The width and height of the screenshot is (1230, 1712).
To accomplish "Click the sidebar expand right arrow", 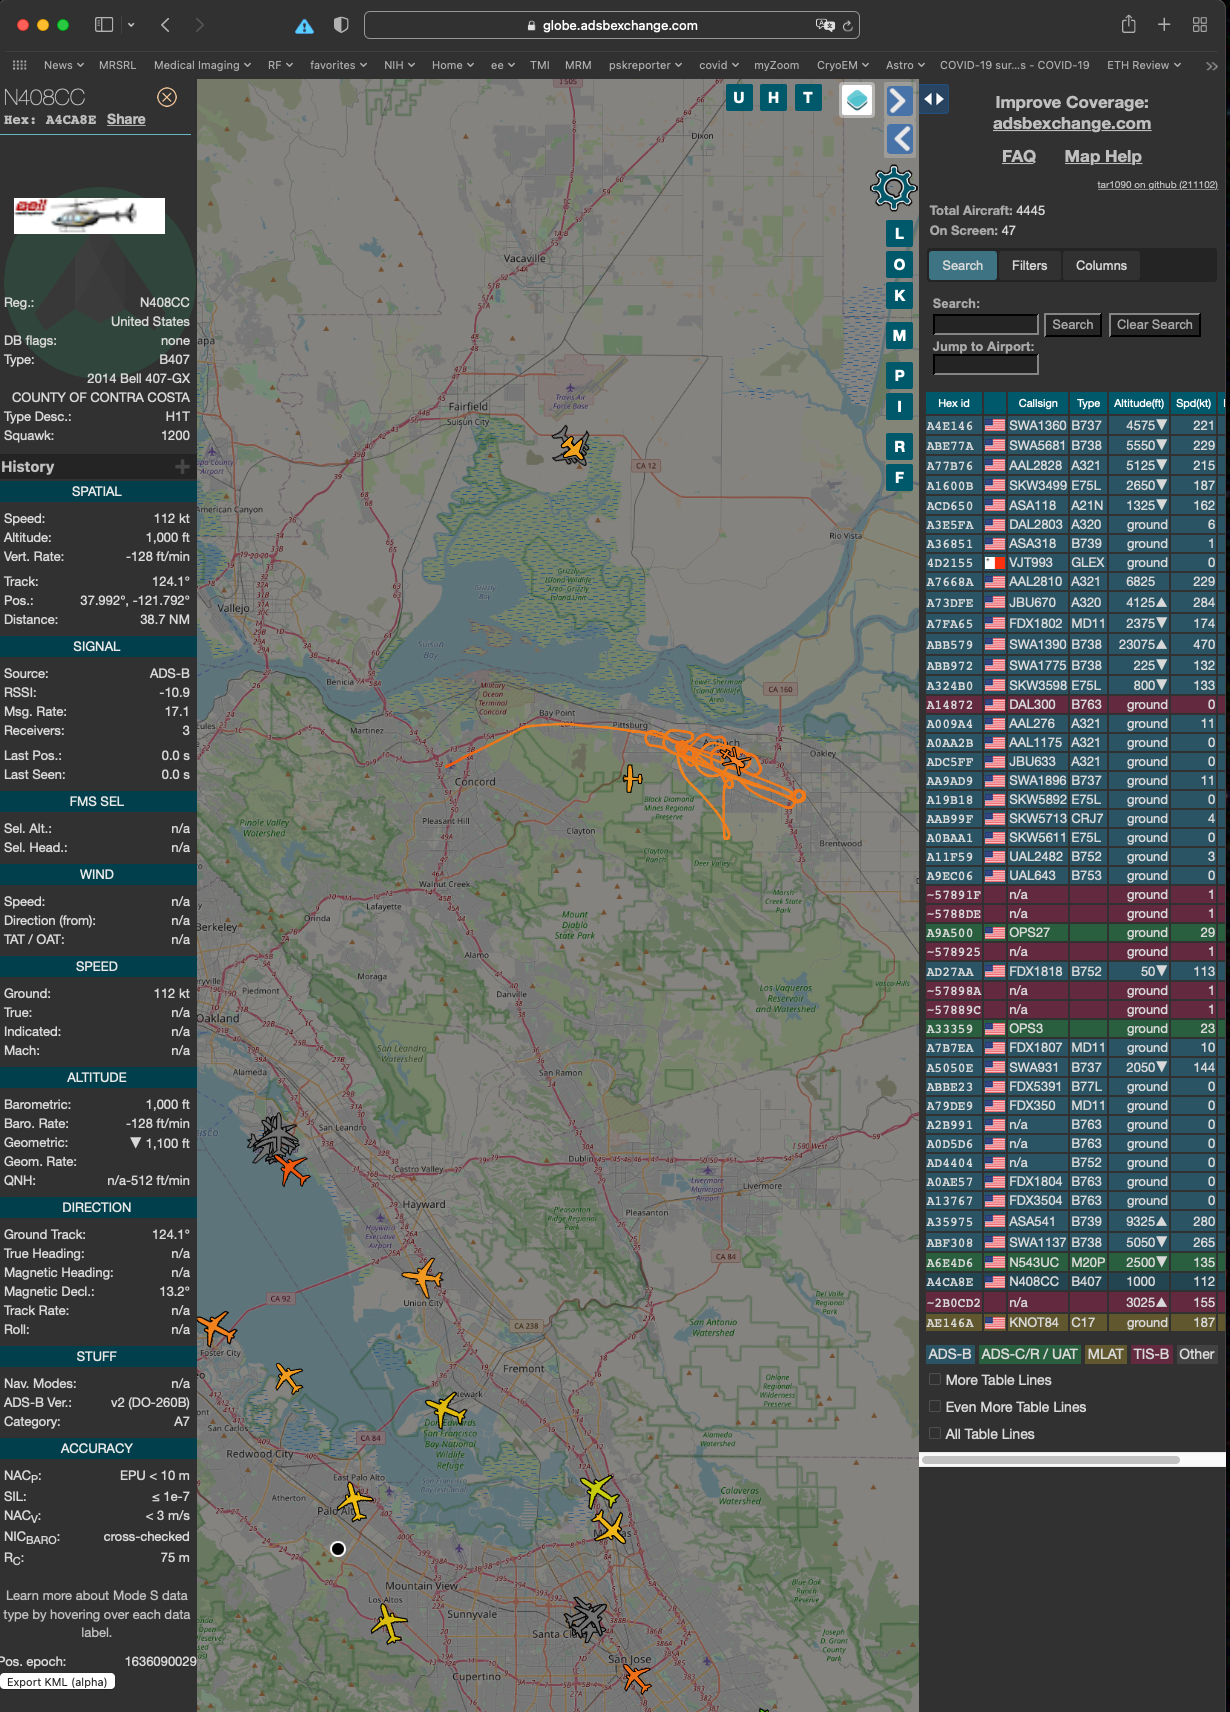I will 899,100.
